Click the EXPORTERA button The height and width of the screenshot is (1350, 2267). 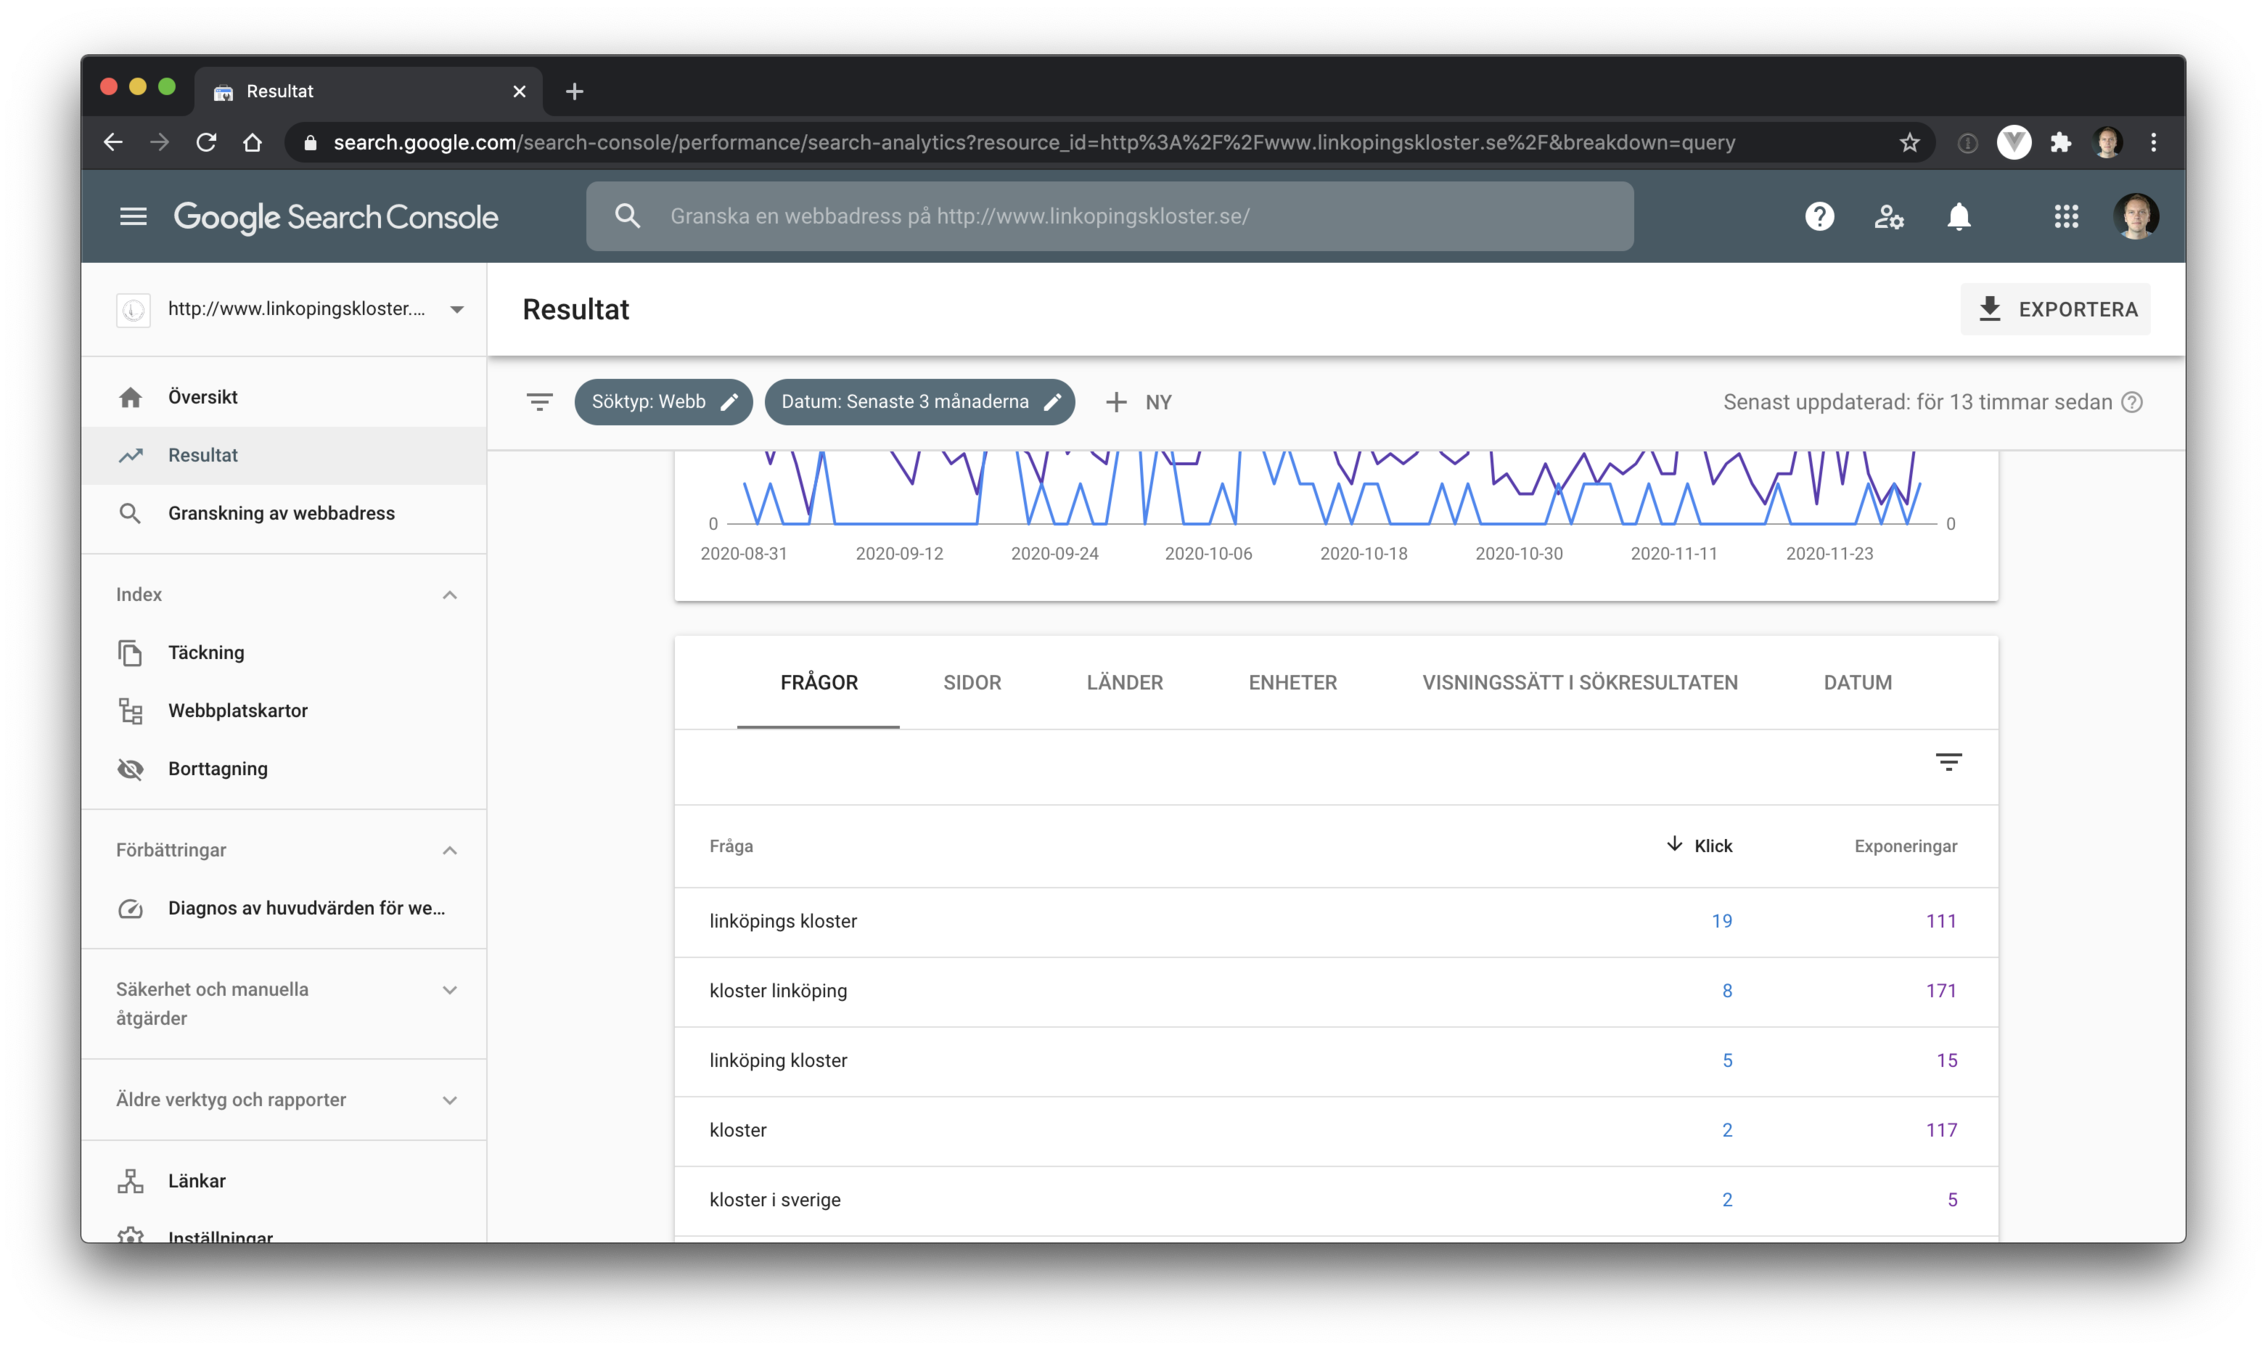click(2055, 309)
